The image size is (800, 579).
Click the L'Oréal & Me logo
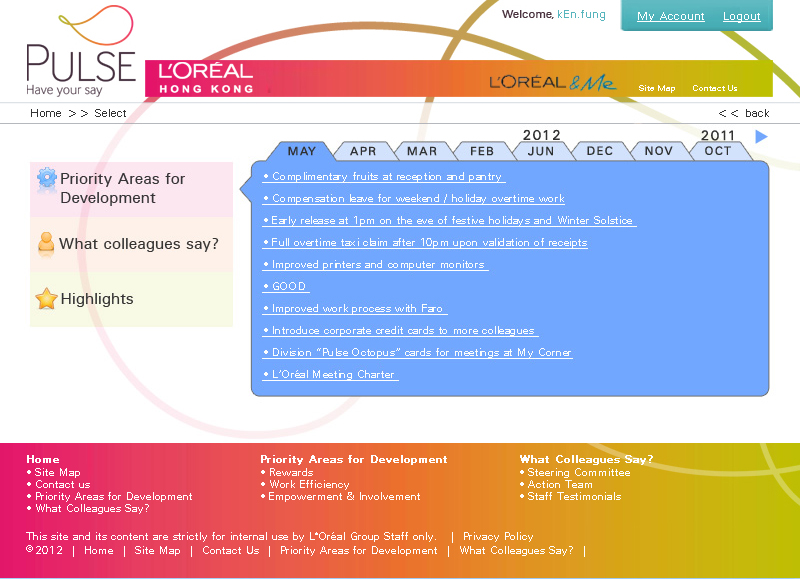click(553, 82)
